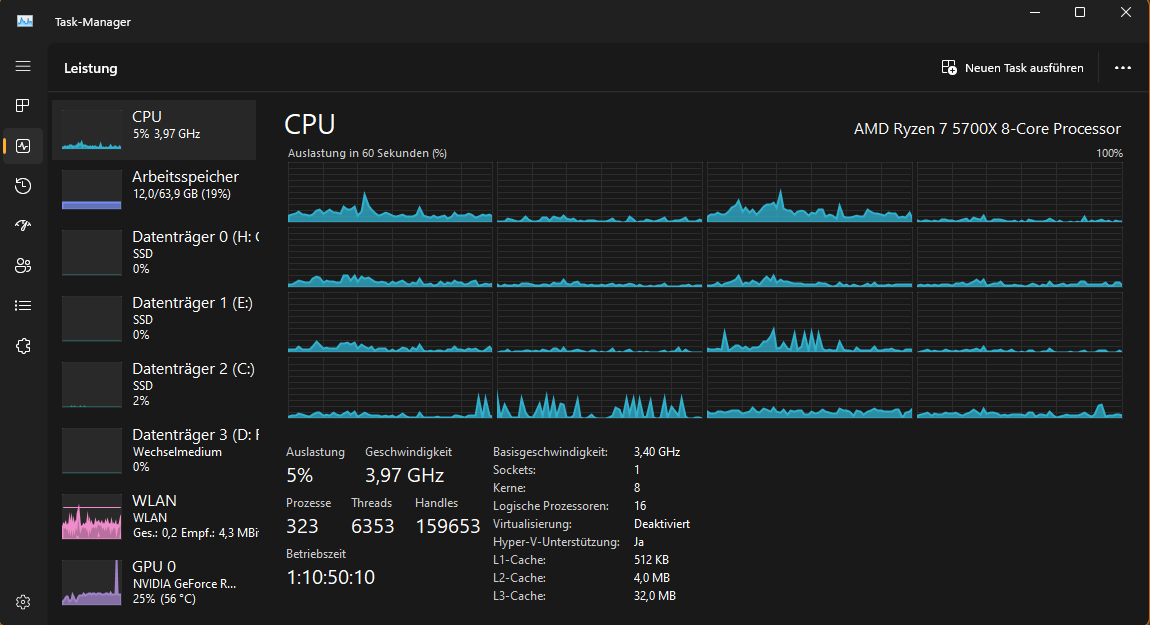Click the Kerne value 8
This screenshot has height=625, width=1150.
[x=637, y=488]
